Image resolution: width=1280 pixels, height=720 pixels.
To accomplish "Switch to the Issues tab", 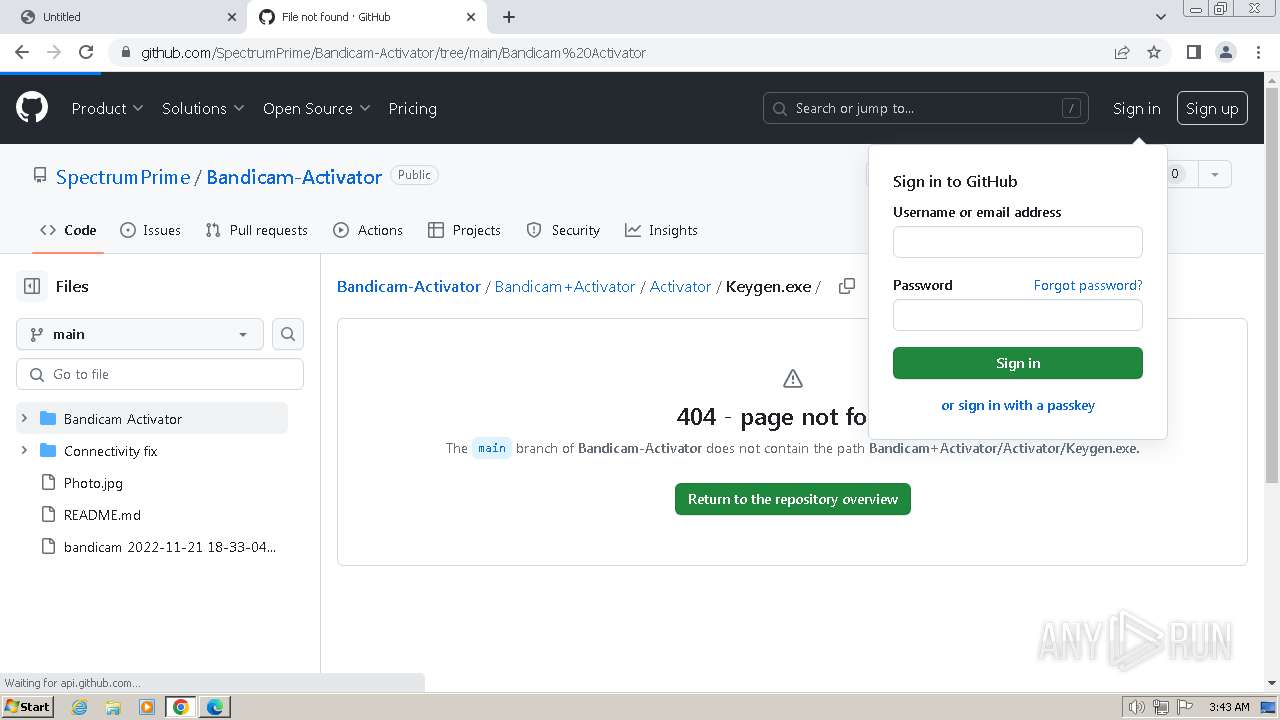I will coord(150,230).
